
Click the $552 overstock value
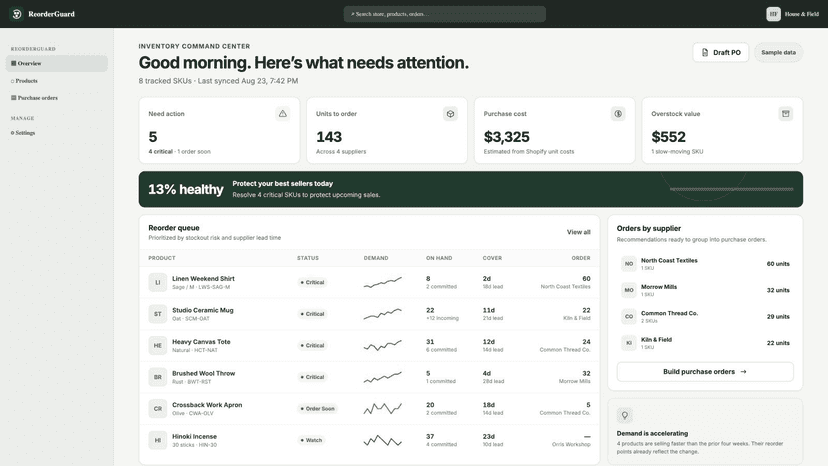[669, 137]
